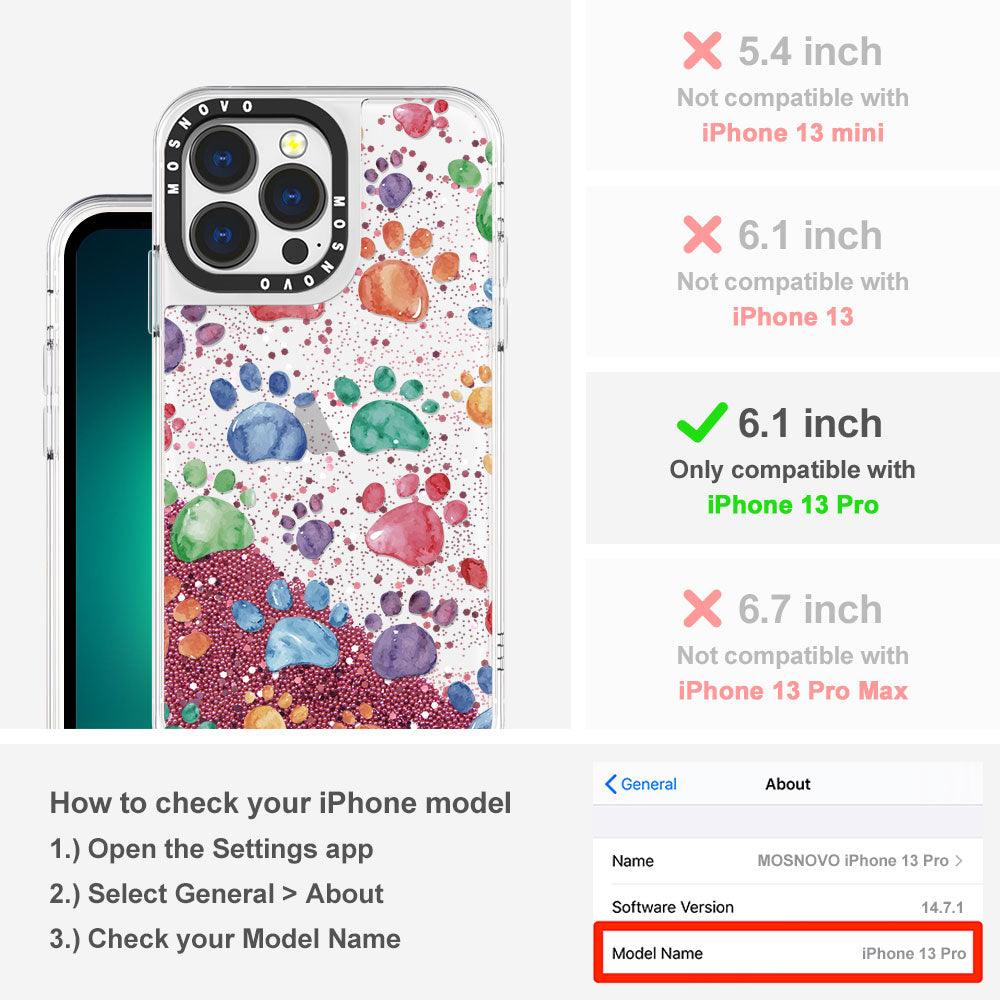Click the large blue paw print
This screenshot has height=1000, width=1000.
point(267,432)
